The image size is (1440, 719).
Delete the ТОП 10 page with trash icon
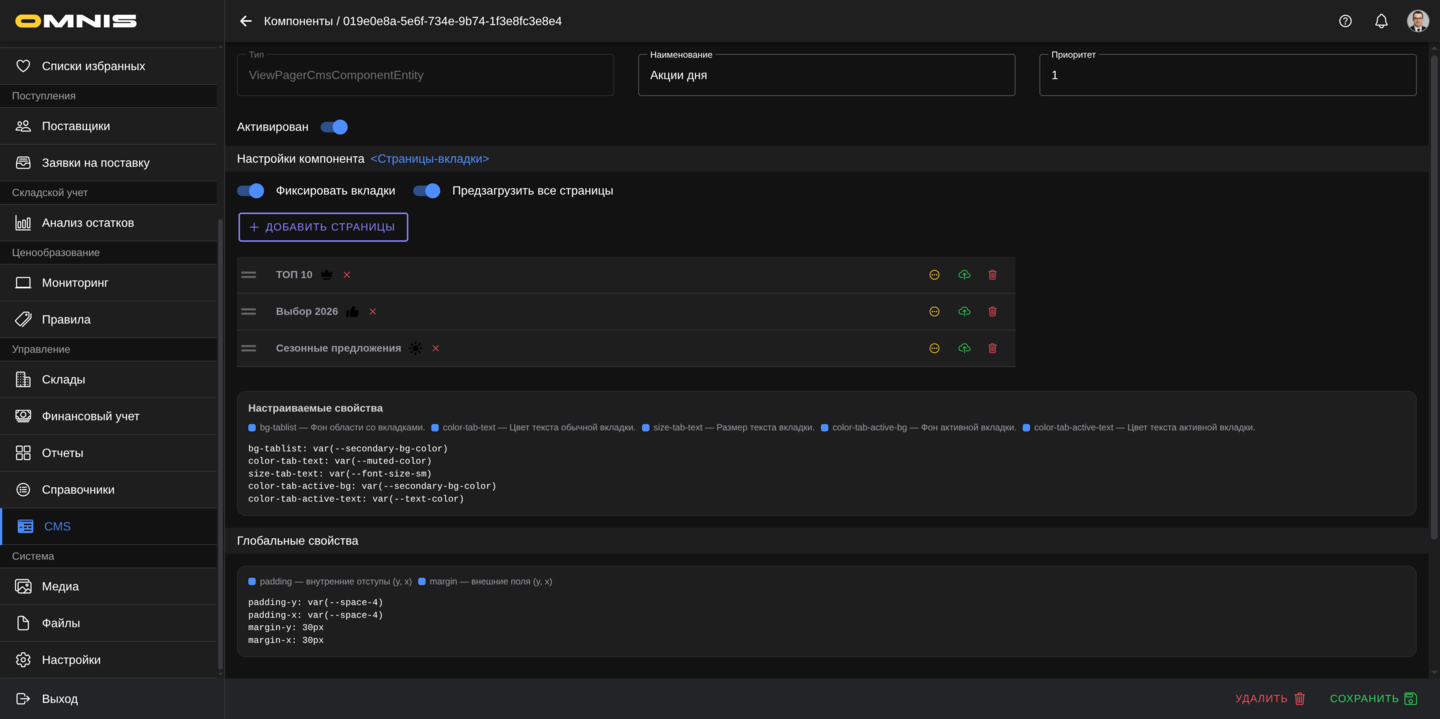(992, 275)
